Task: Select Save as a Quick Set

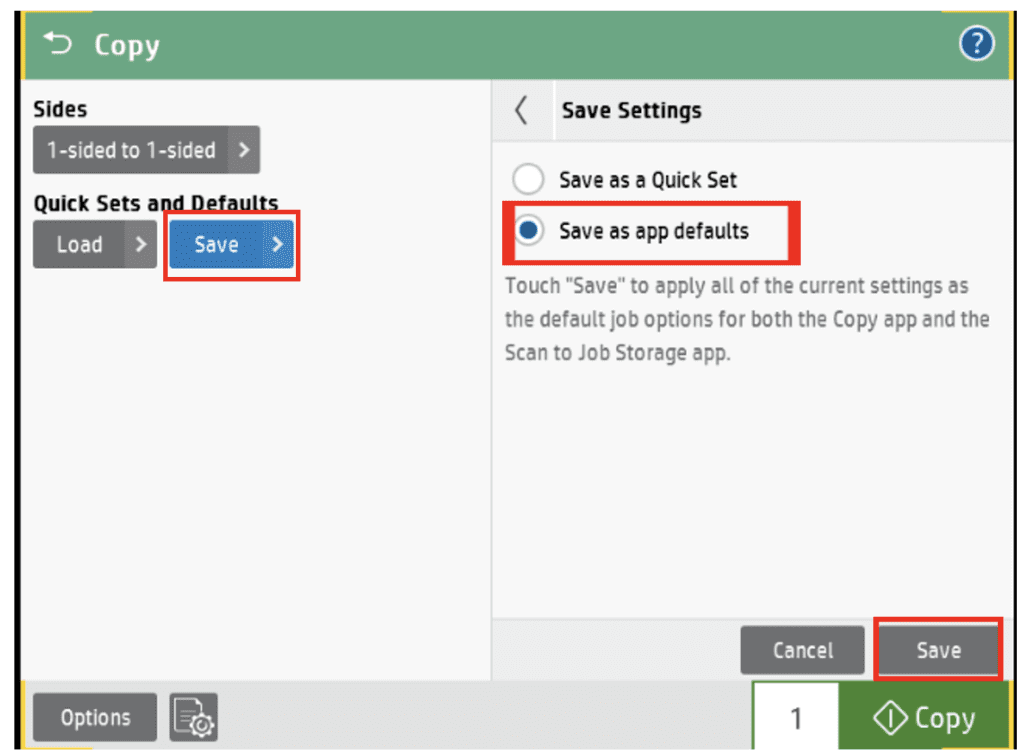Action: point(528,180)
